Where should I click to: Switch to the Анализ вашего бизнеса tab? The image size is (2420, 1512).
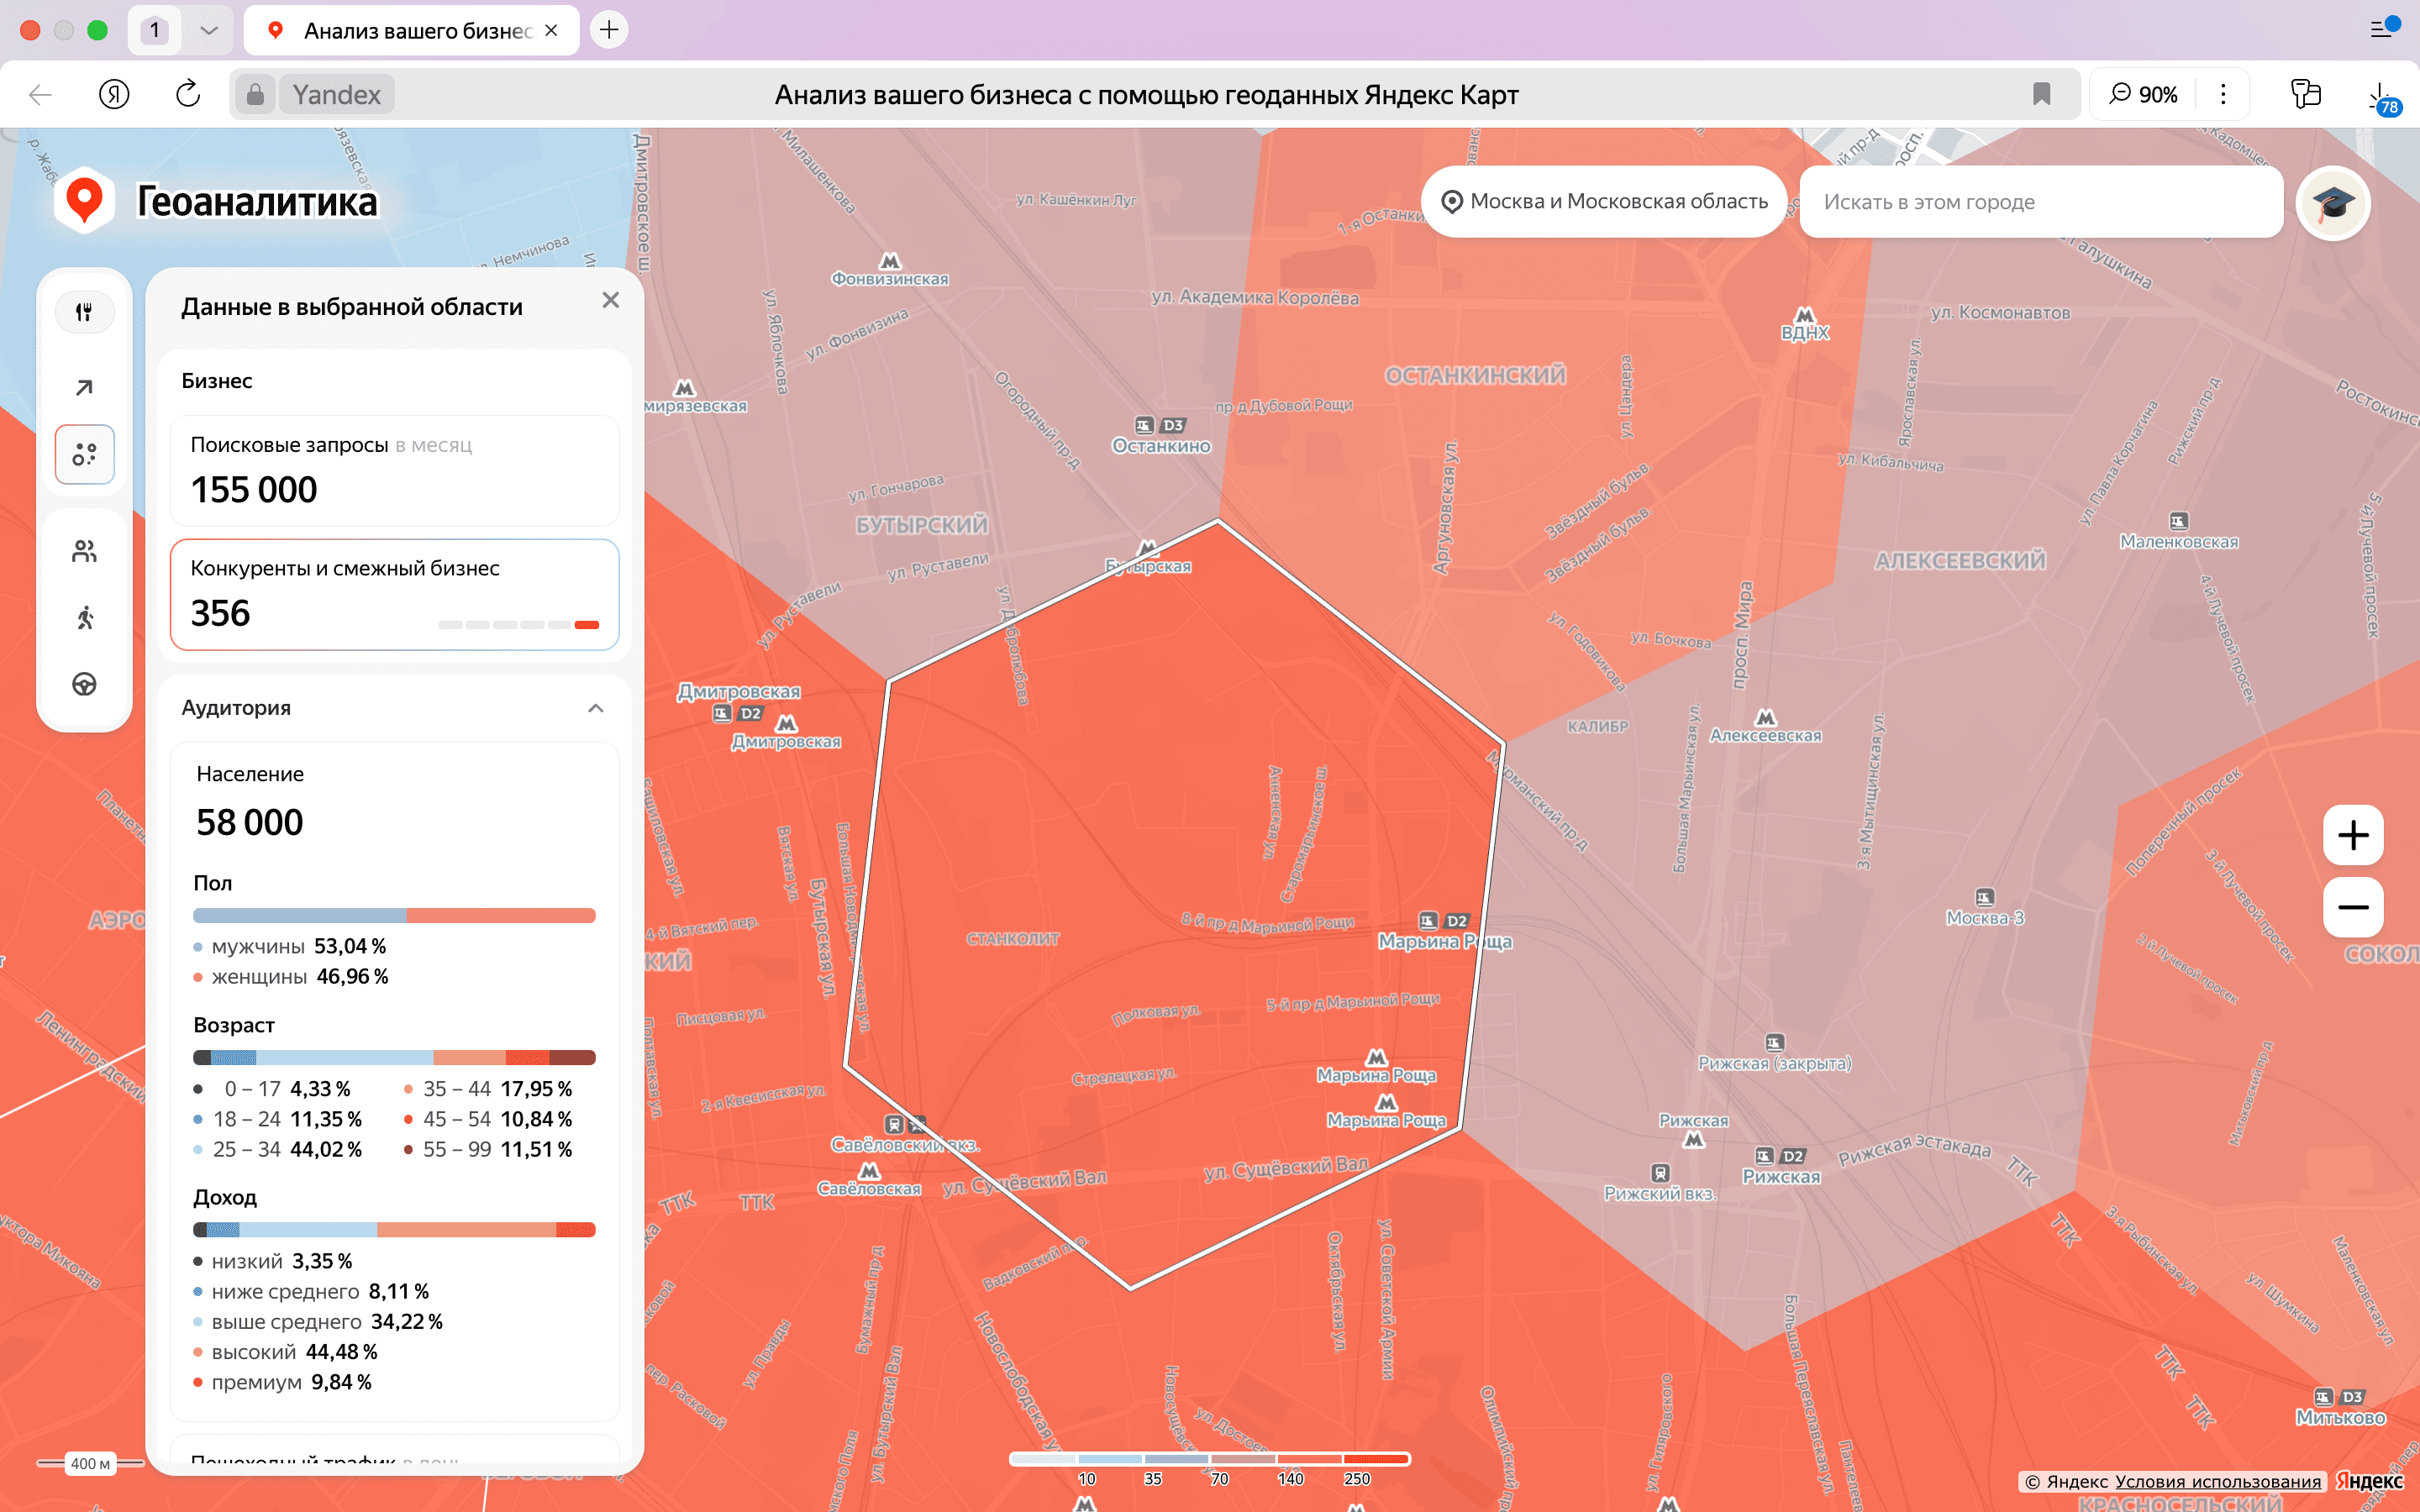pos(410,30)
